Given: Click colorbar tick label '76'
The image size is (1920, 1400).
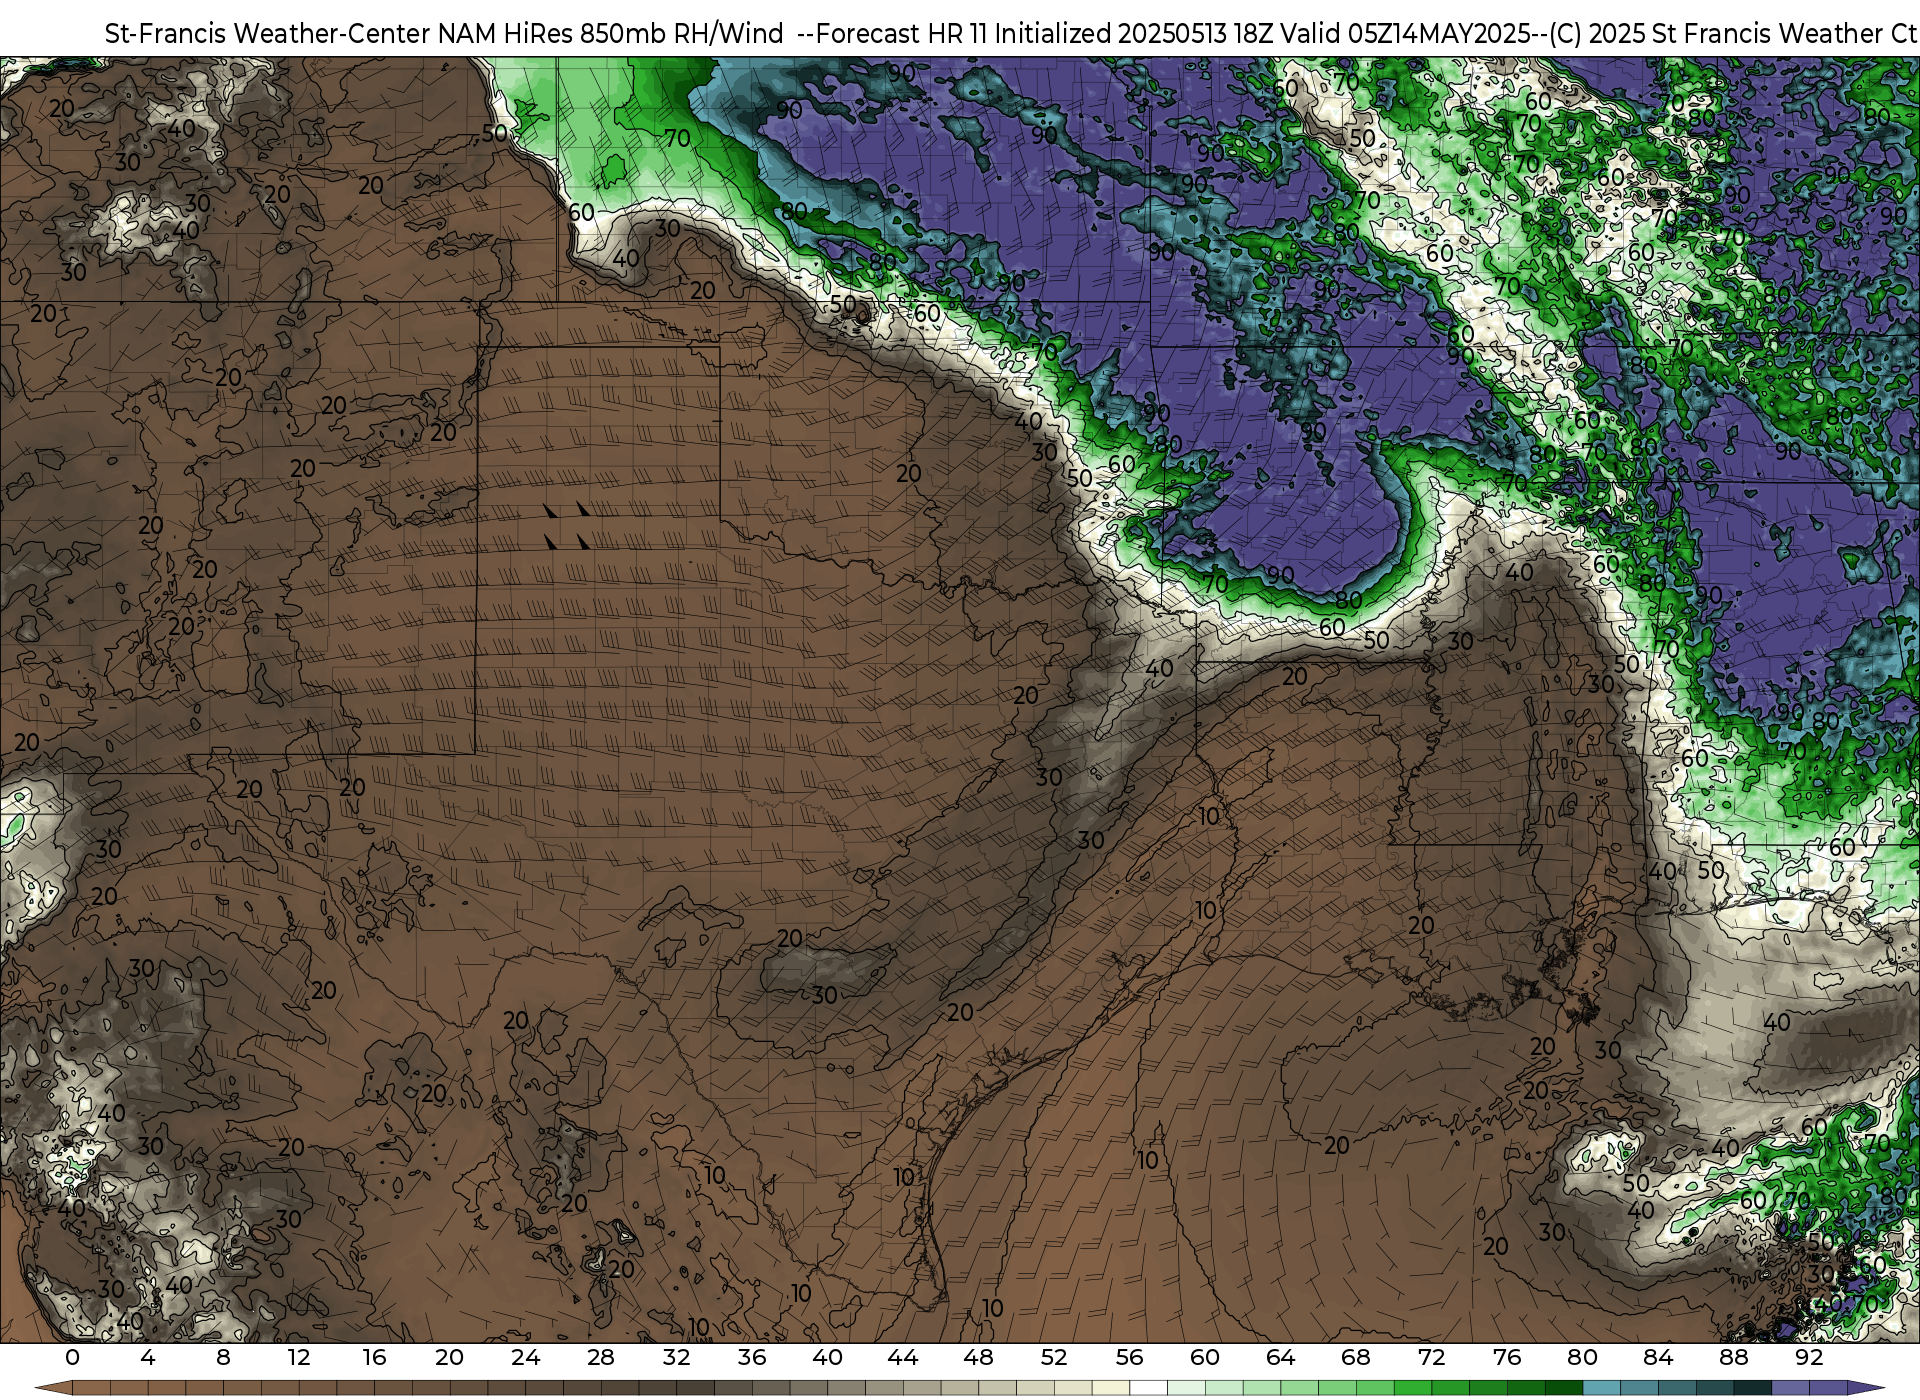Looking at the screenshot, I should [x=1507, y=1357].
